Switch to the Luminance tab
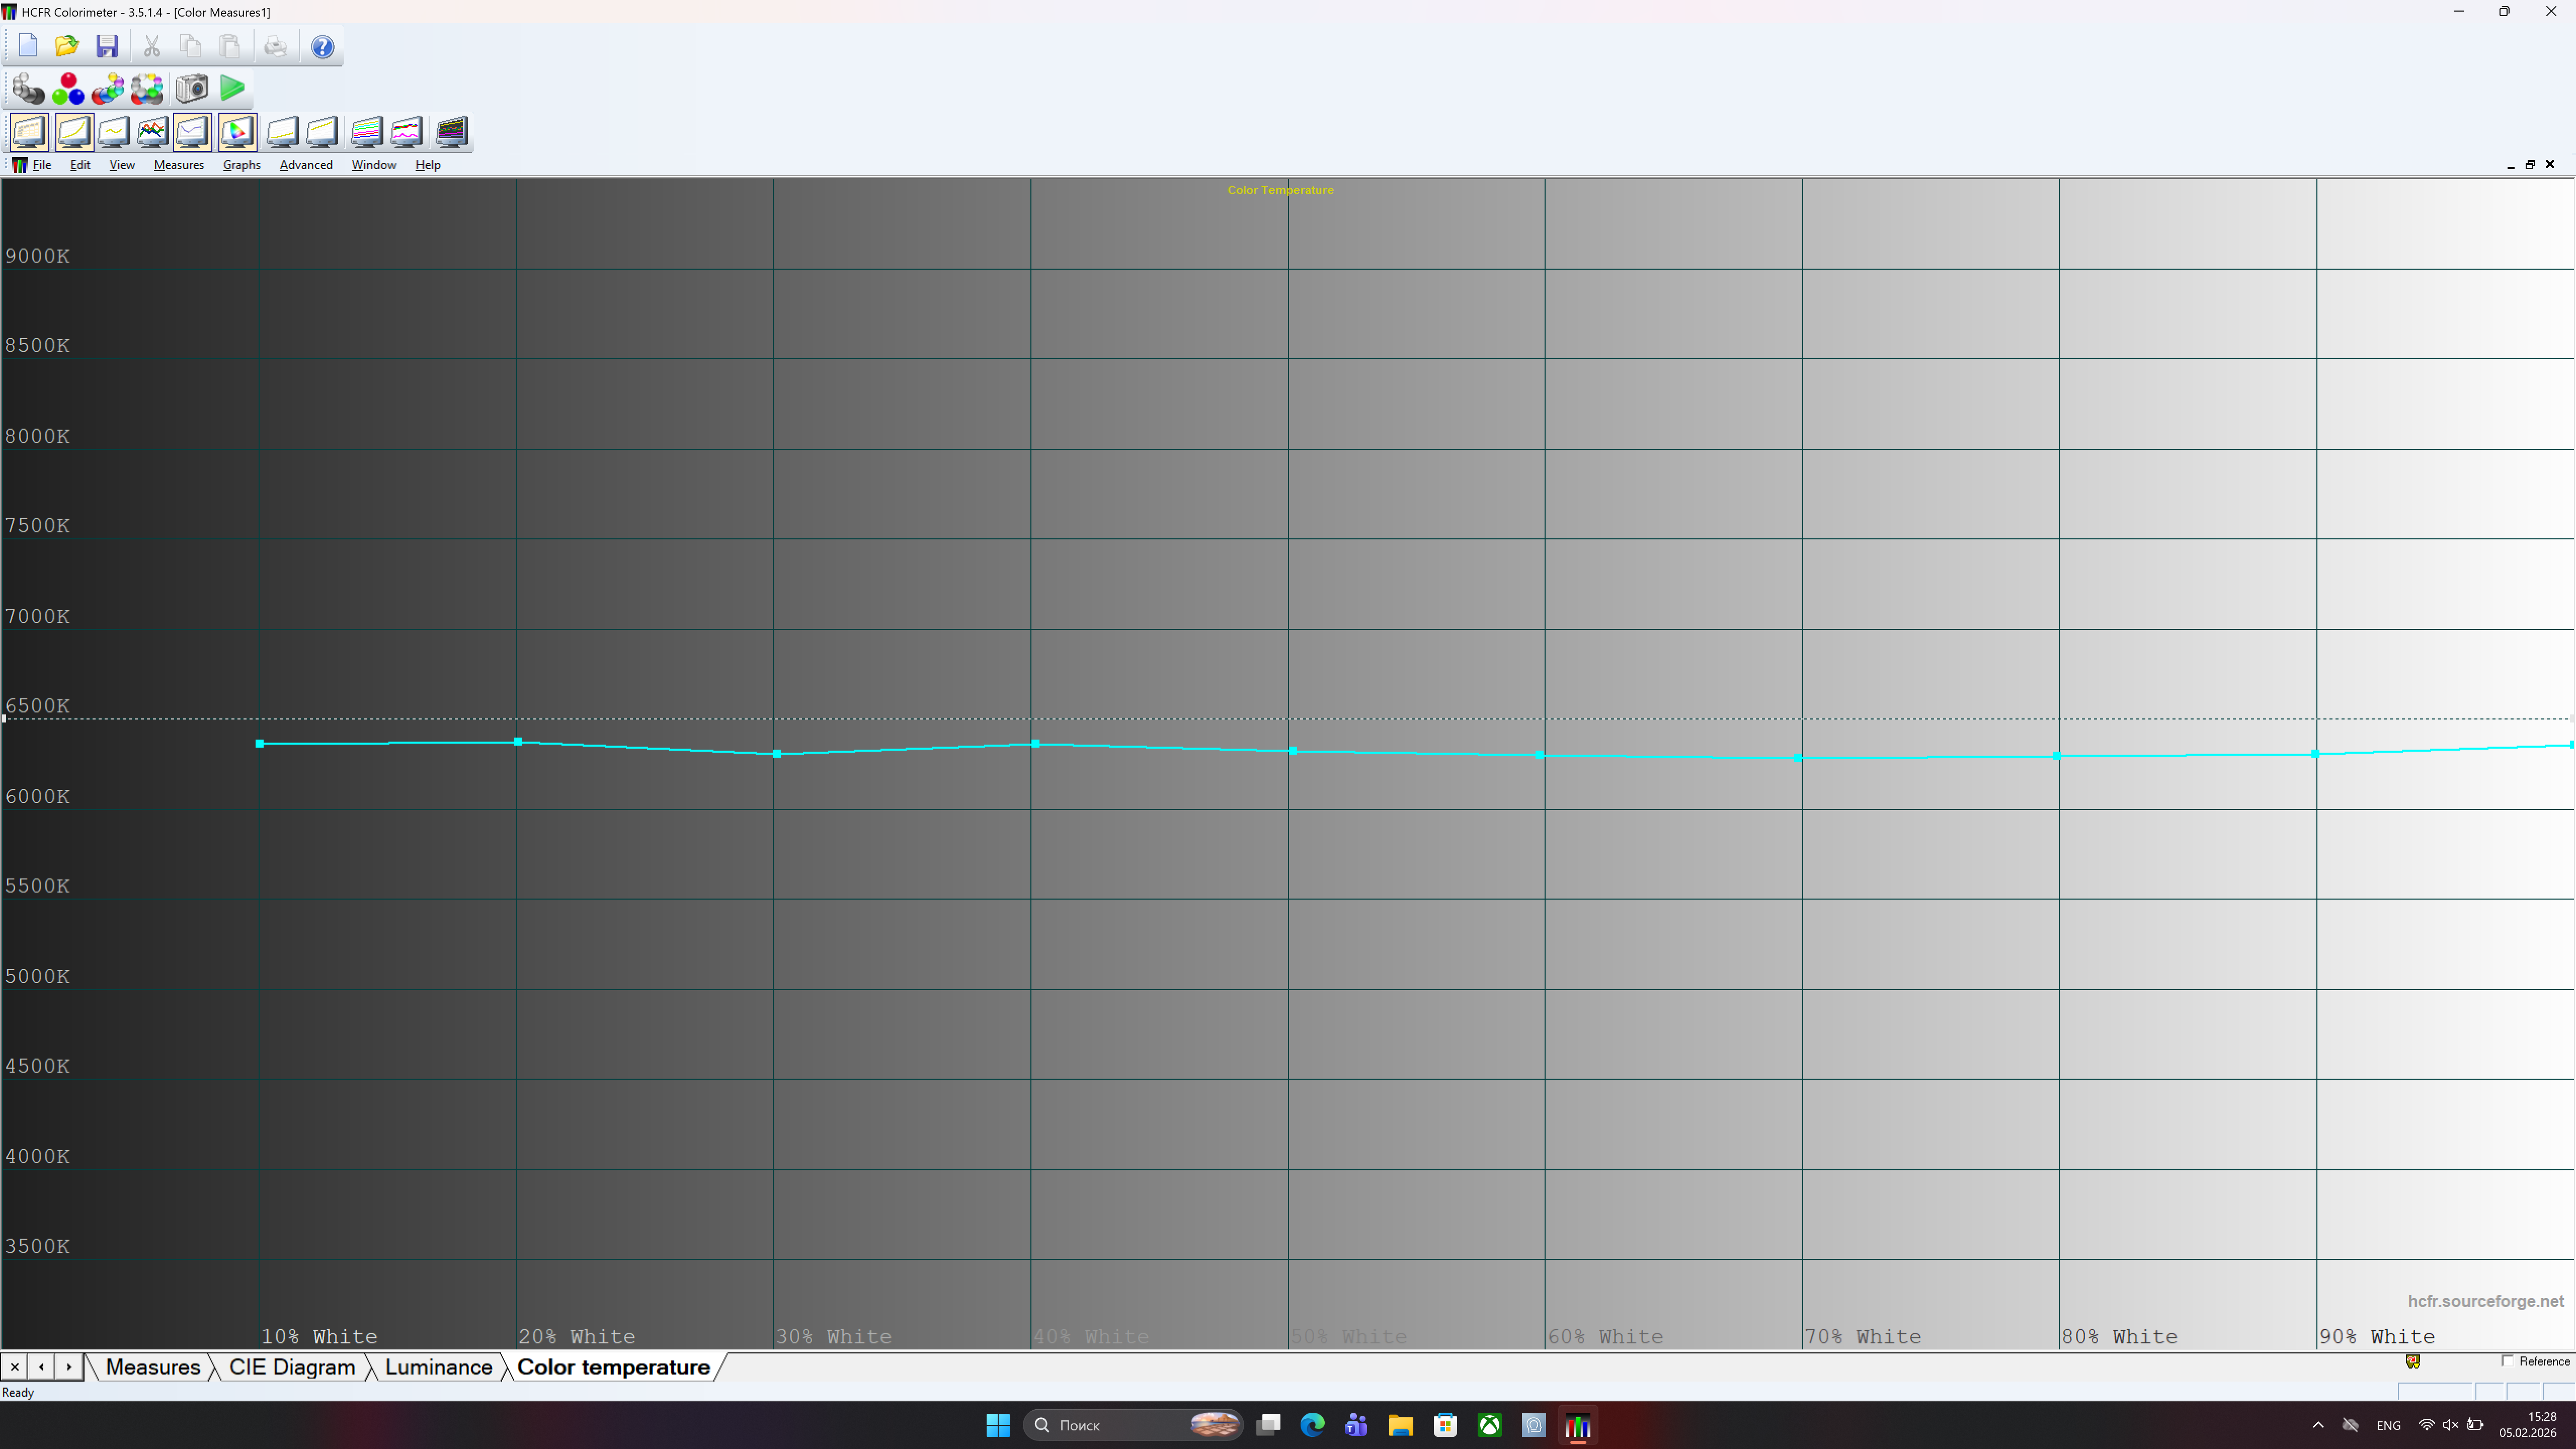 pos(438,1367)
